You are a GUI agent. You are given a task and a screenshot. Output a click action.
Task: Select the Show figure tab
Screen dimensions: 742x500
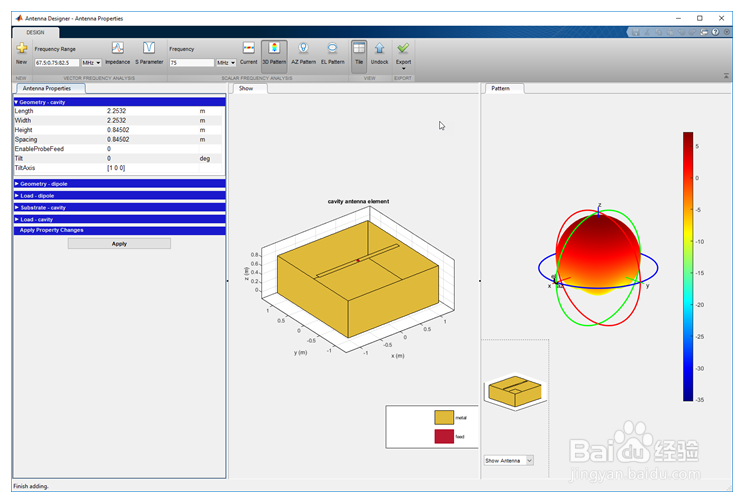pyautogui.click(x=248, y=88)
